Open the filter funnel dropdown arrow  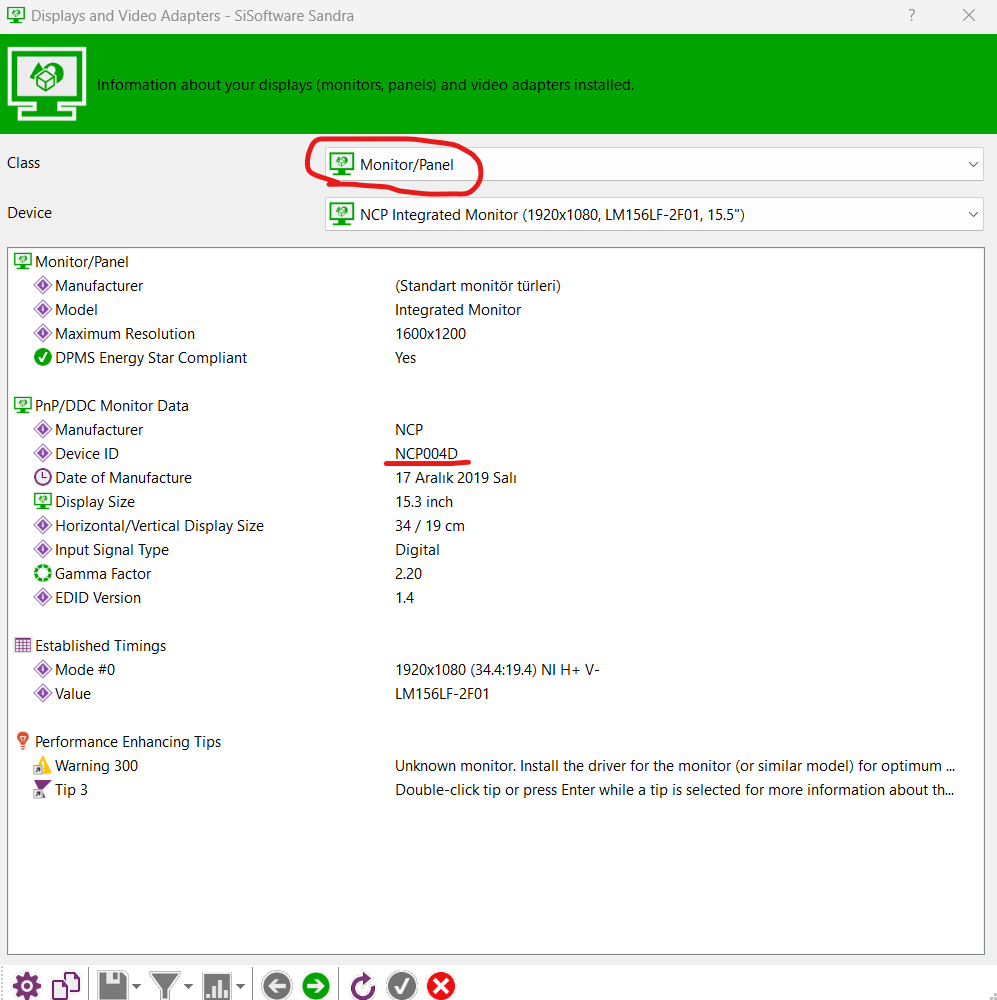coord(188,987)
